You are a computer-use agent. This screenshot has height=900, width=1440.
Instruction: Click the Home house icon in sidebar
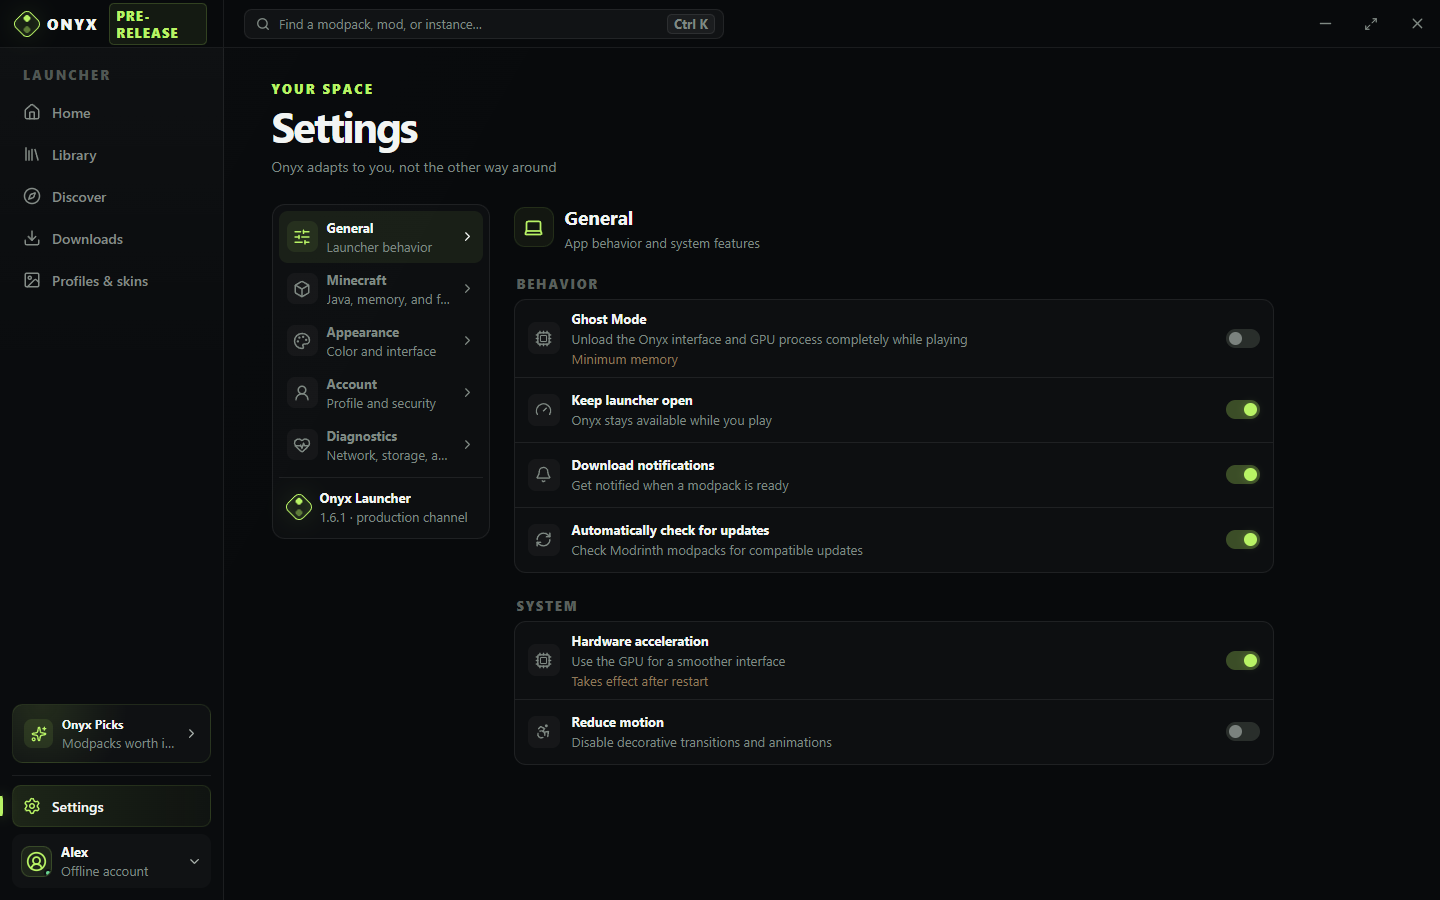point(32,112)
